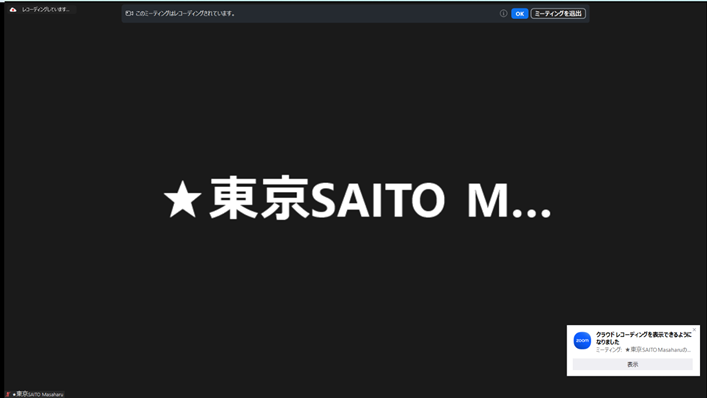Click the Zoom logo in the notification

[x=582, y=341]
